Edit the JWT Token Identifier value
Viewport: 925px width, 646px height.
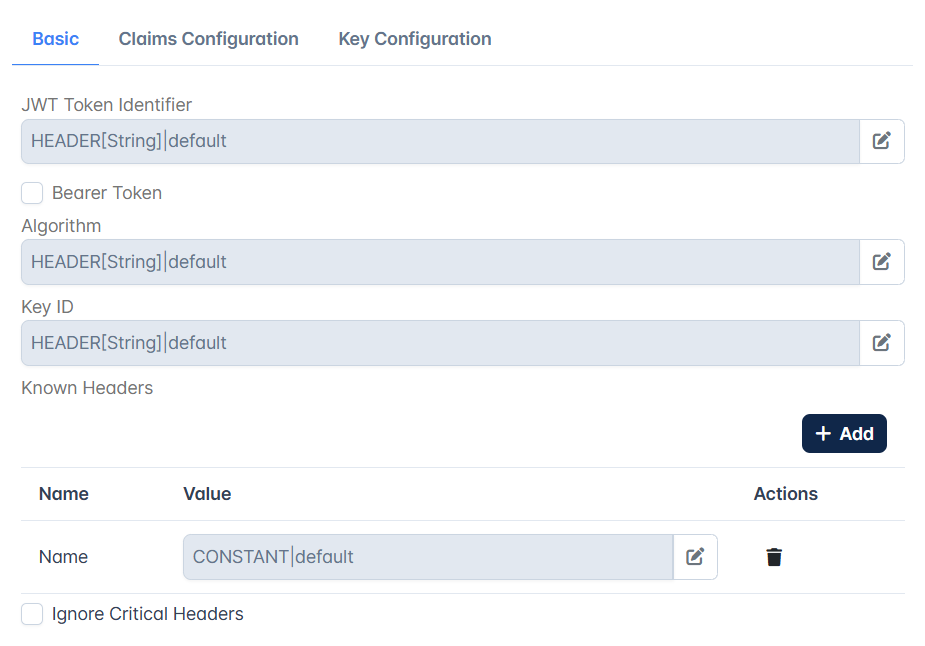pyautogui.click(x=881, y=141)
